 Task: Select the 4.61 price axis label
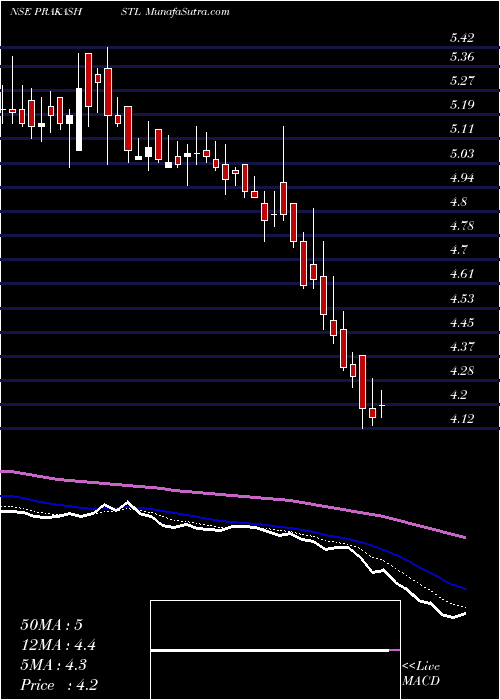[x=462, y=274]
